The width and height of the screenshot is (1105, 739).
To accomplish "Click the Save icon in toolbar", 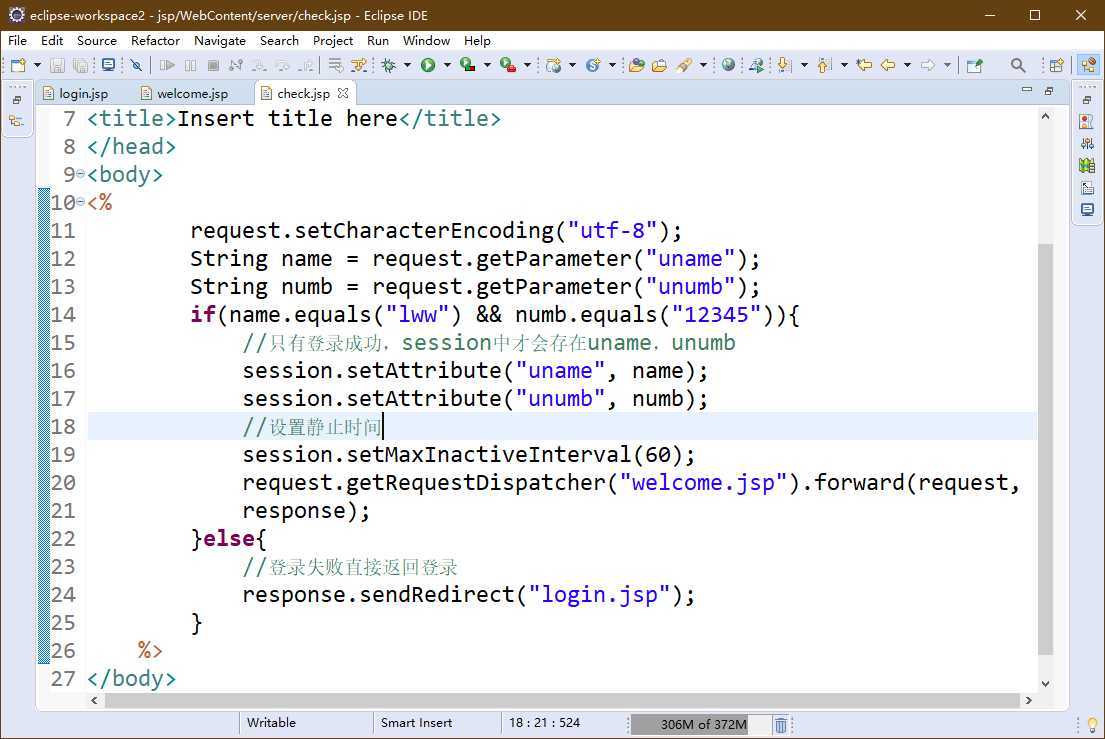I will click(x=58, y=66).
